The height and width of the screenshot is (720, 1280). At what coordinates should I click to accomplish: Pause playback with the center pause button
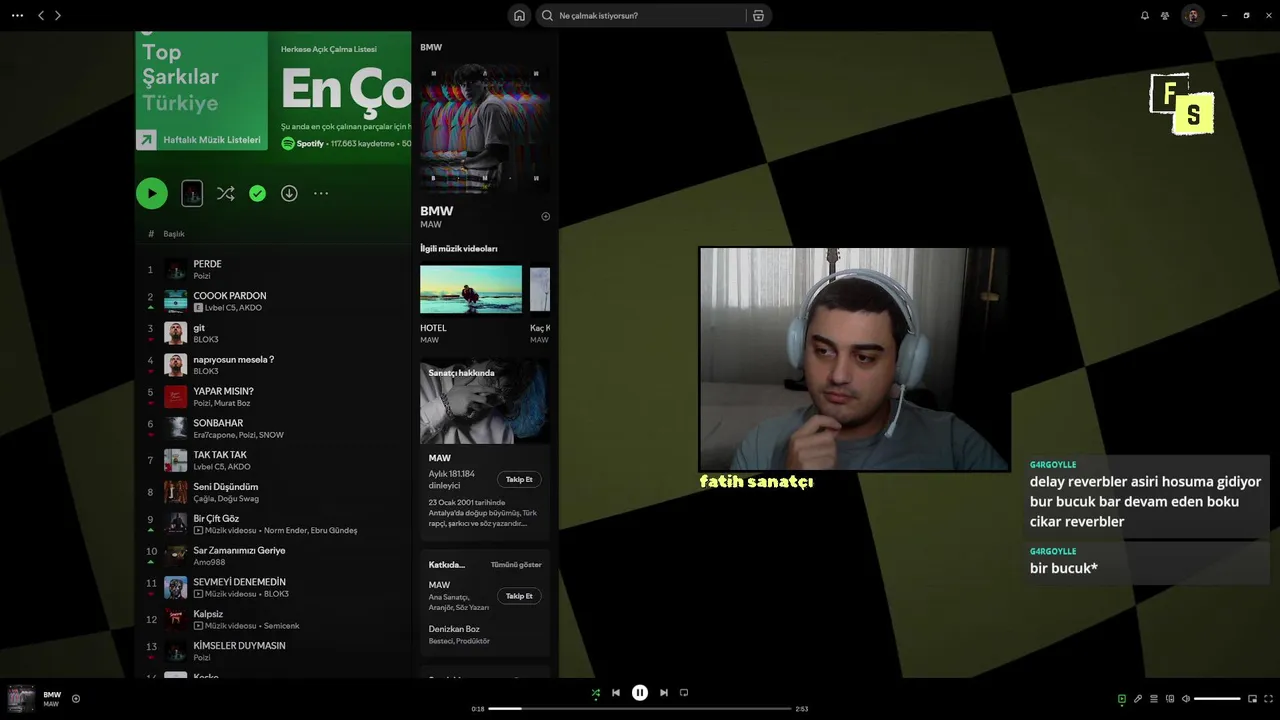640,693
